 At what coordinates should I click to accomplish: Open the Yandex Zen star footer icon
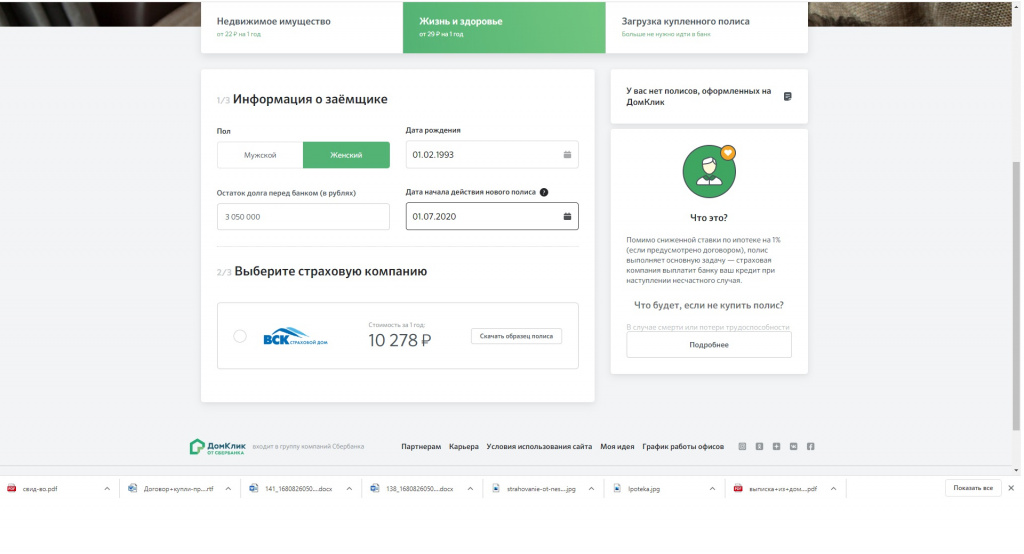click(776, 447)
